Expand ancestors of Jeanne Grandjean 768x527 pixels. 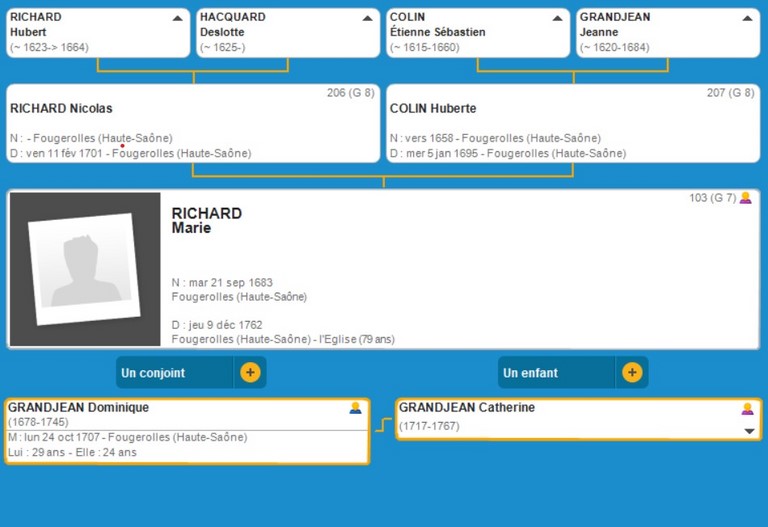tap(747, 18)
